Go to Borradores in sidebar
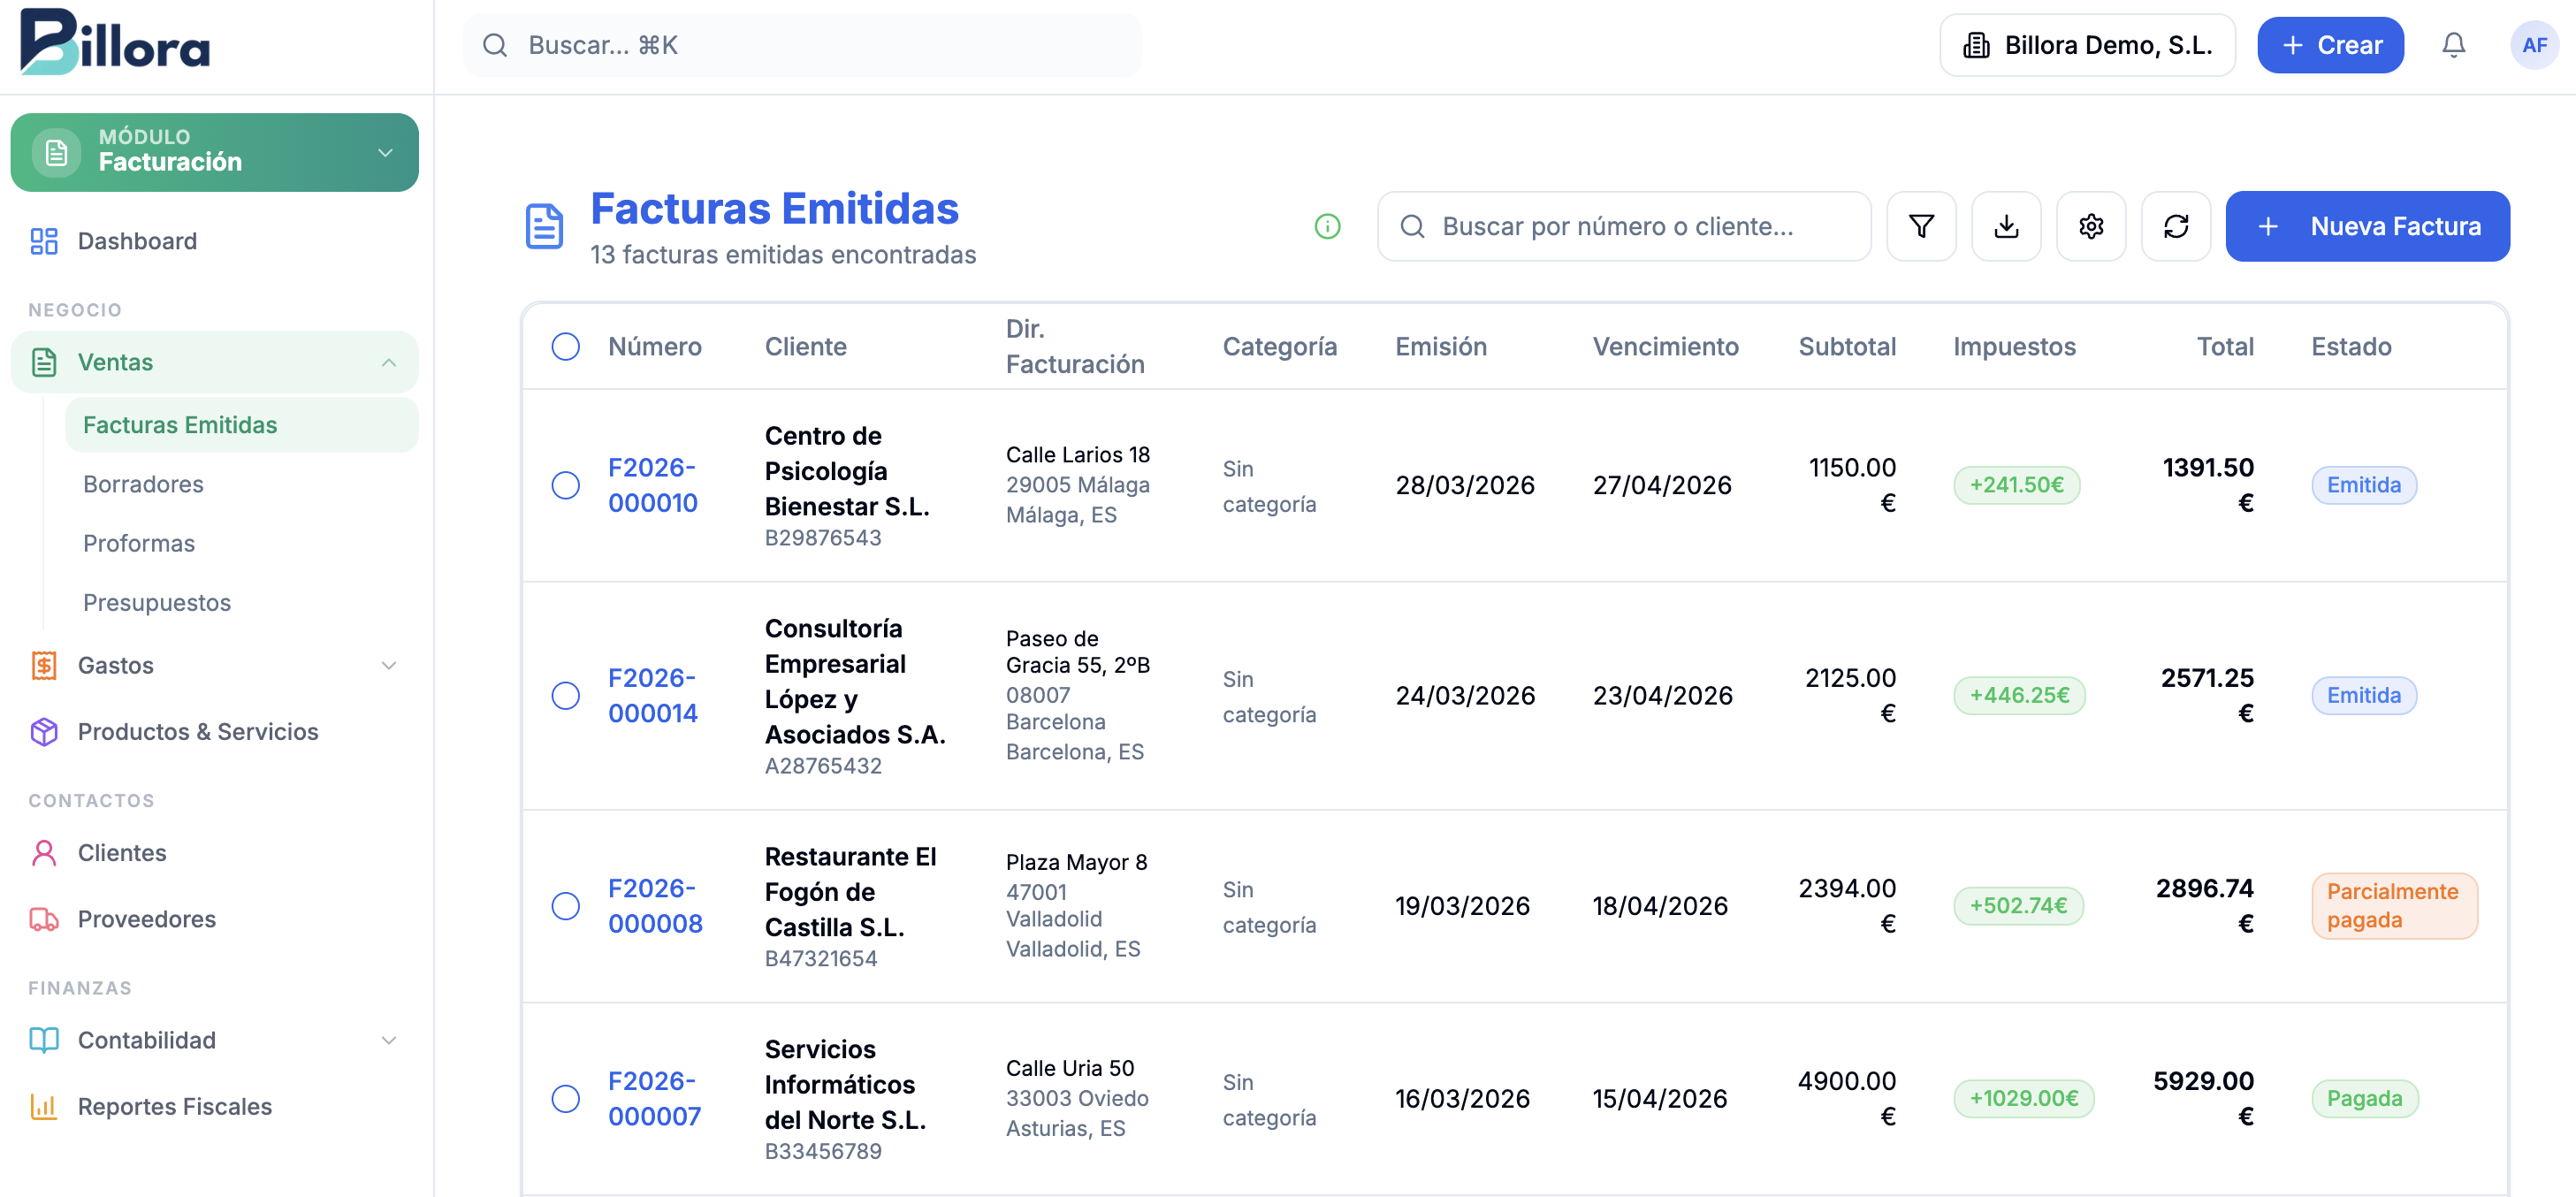The image size is (2576, 1197). 143,484
